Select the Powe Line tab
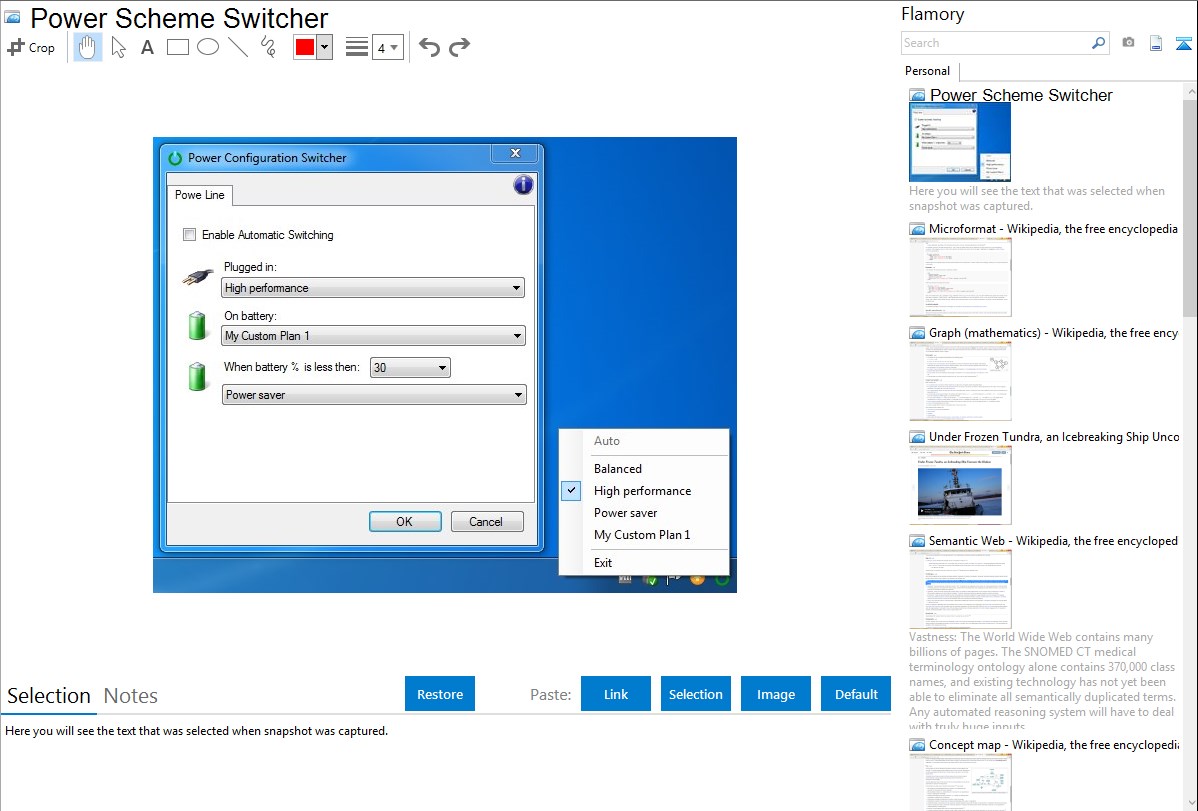The width and height of the screenshot is (1198, 811). pos(199,195)
